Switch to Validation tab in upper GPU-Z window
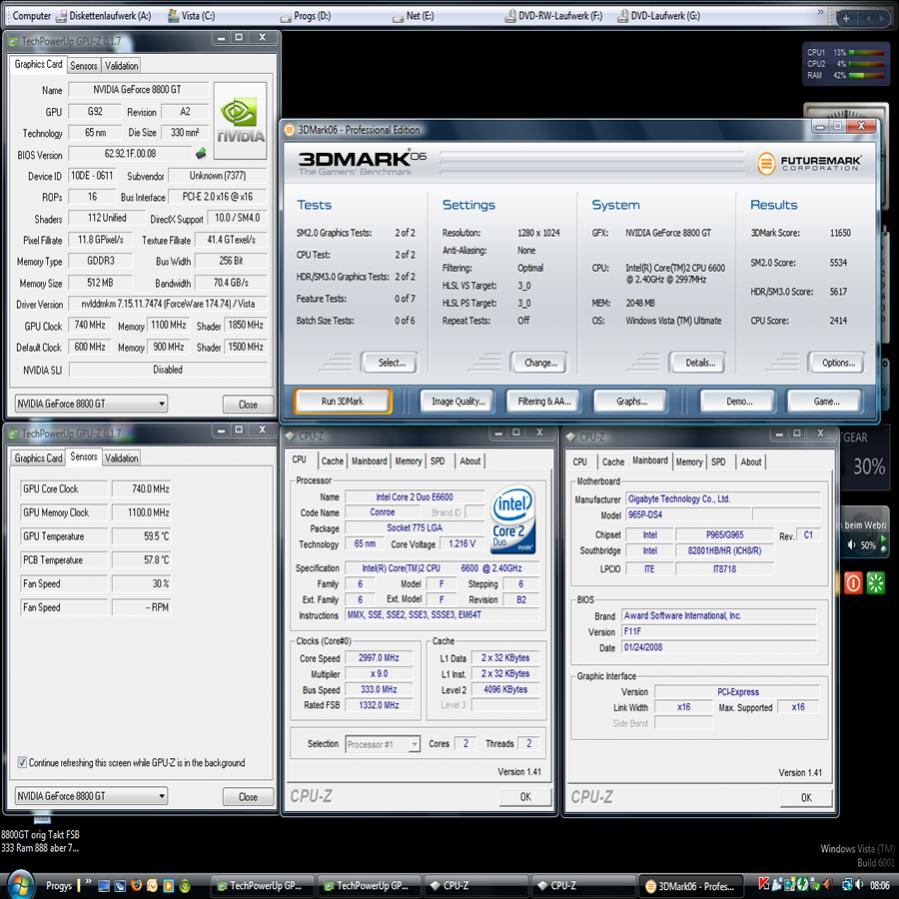 coord(122,65)
